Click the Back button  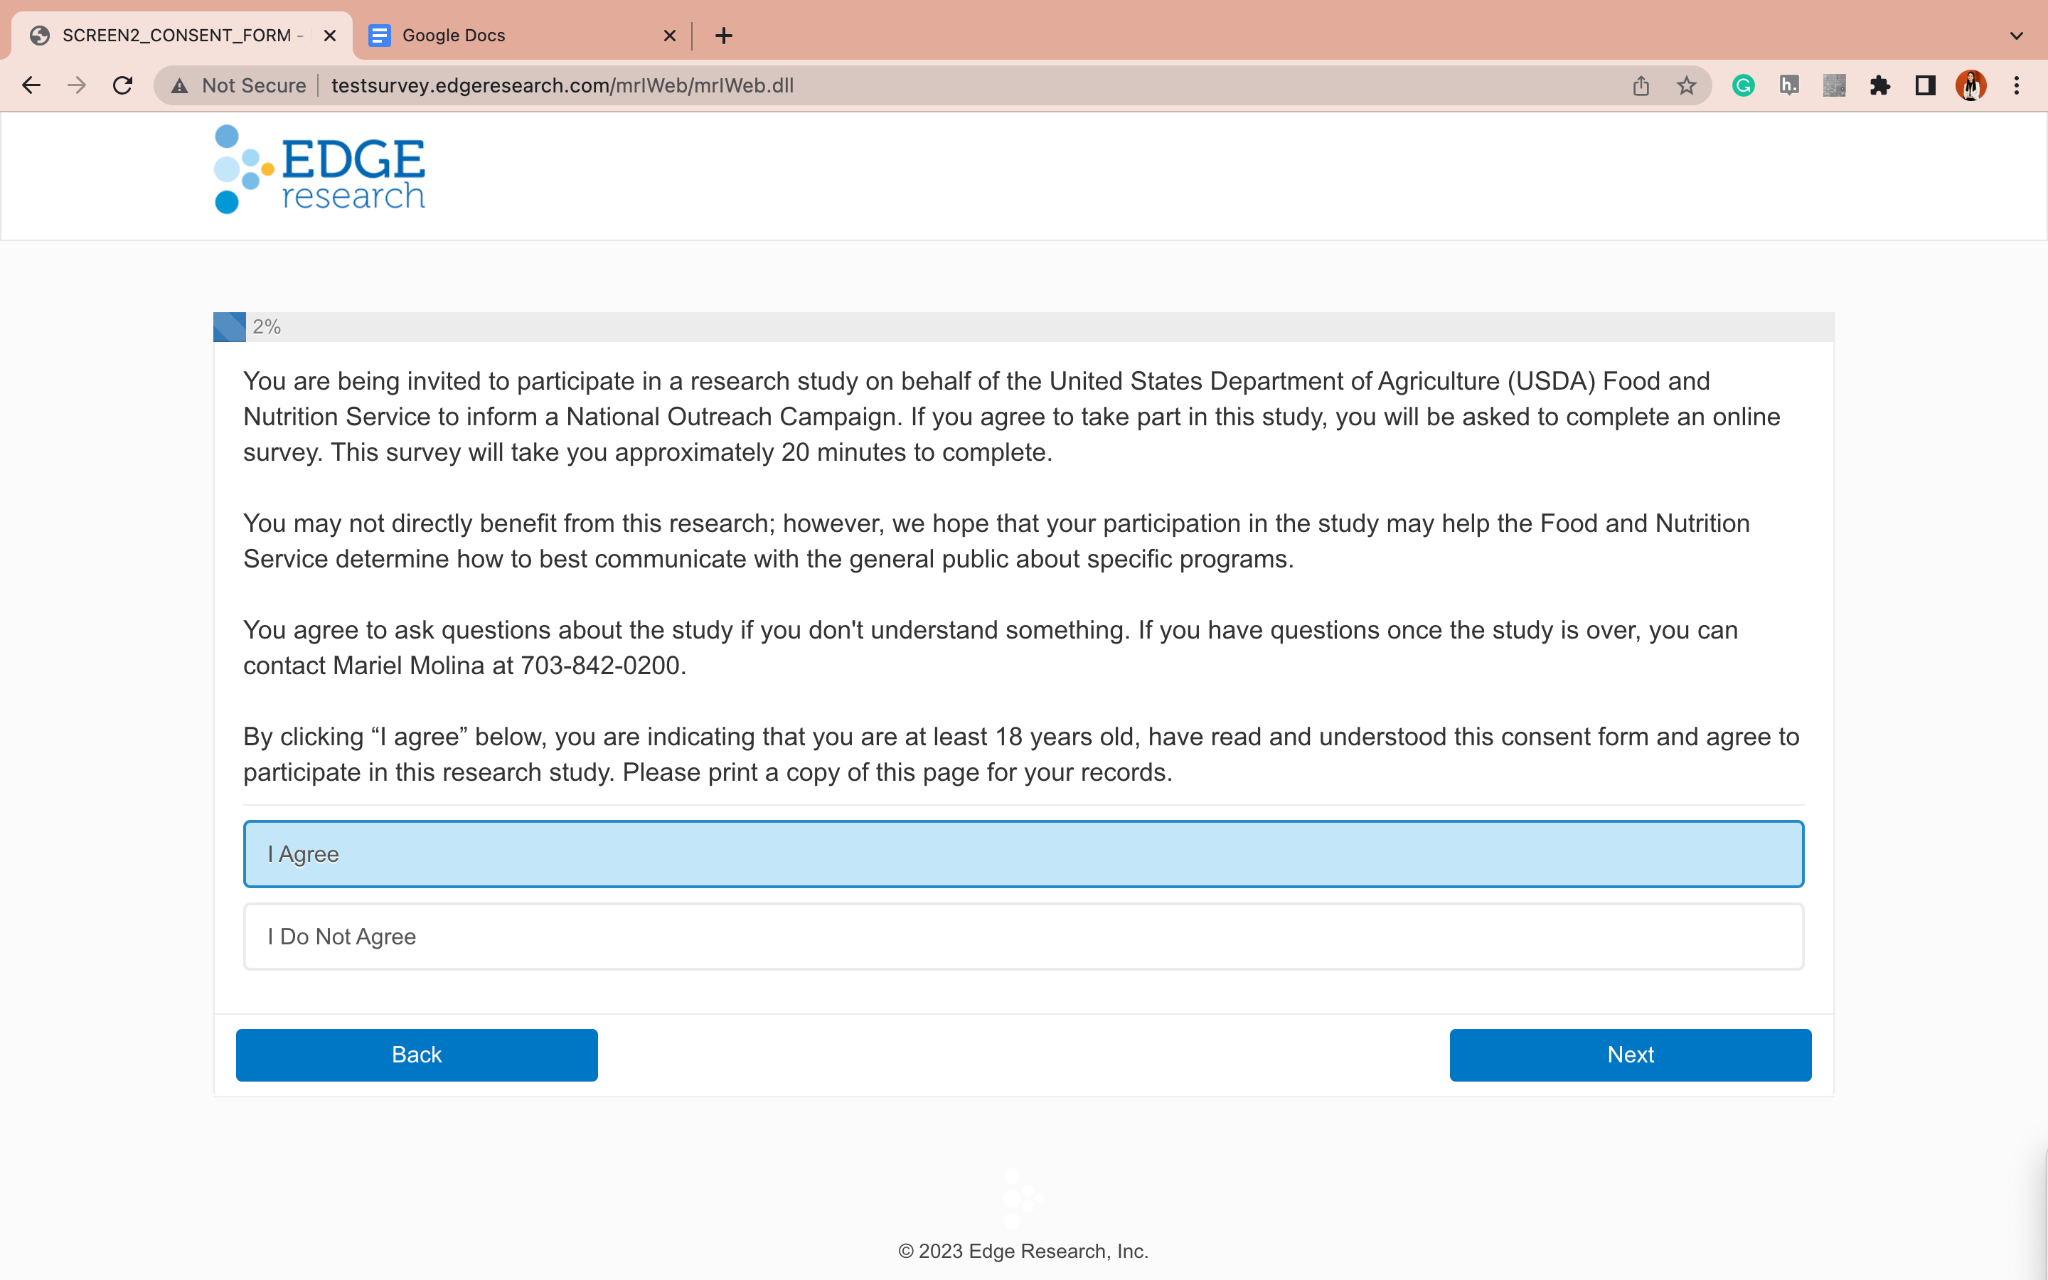(x=416, y=1055)
